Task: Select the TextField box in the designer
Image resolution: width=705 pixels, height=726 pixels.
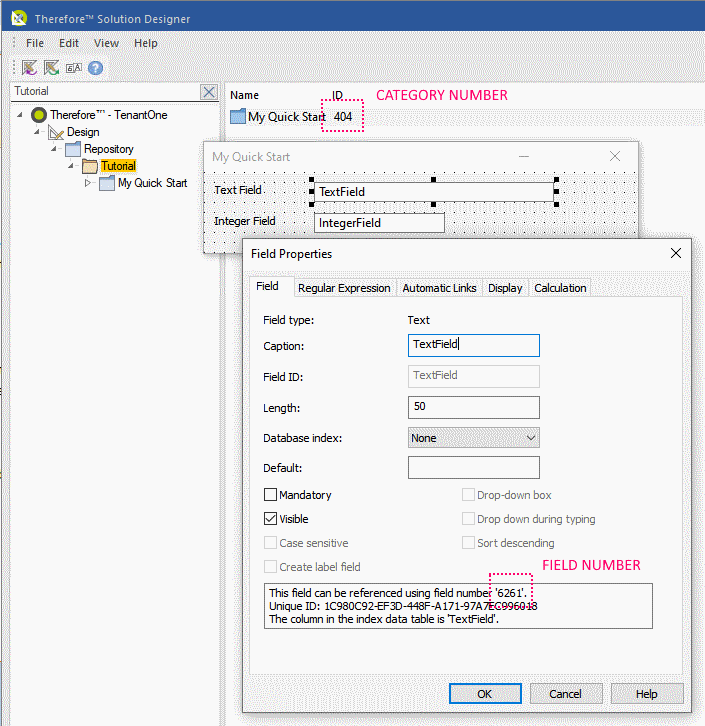Action: point(434,192)
